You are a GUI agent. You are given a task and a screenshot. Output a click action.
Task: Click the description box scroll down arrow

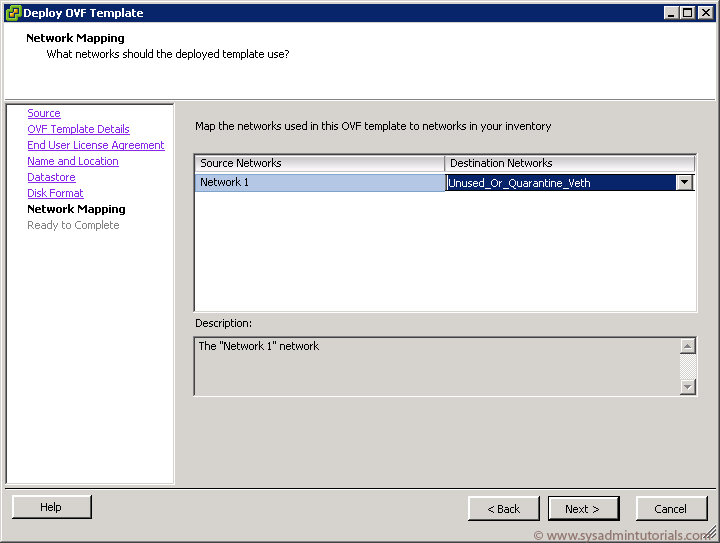[x=687, y=386]
